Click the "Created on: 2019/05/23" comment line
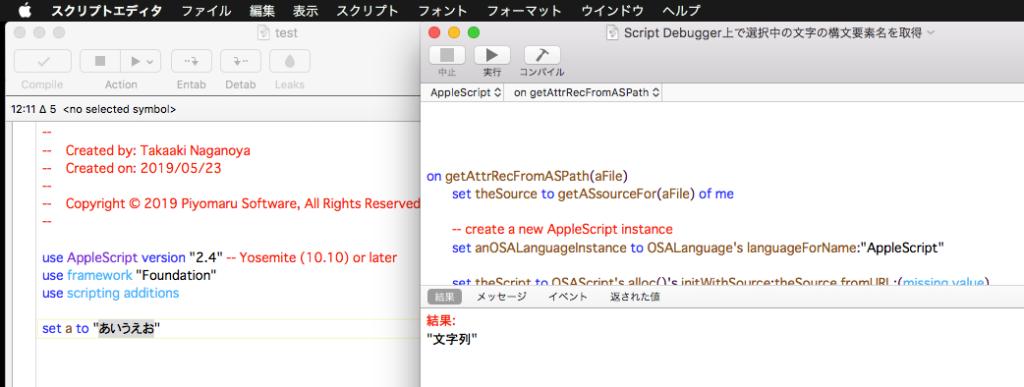 point(132,168)
